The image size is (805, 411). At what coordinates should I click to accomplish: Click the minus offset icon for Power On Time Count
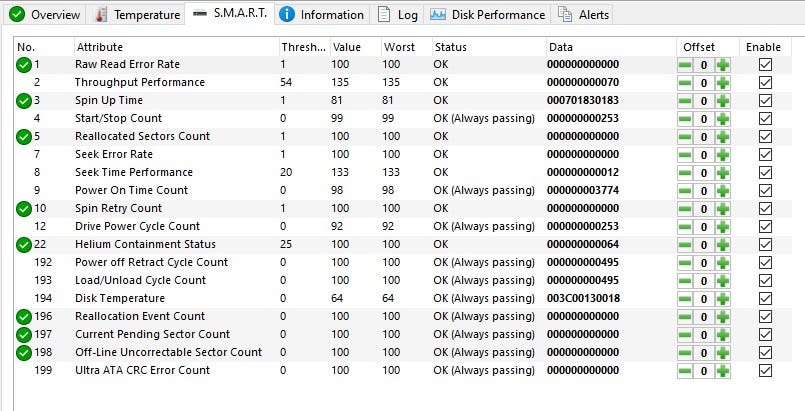click(685, 191)
